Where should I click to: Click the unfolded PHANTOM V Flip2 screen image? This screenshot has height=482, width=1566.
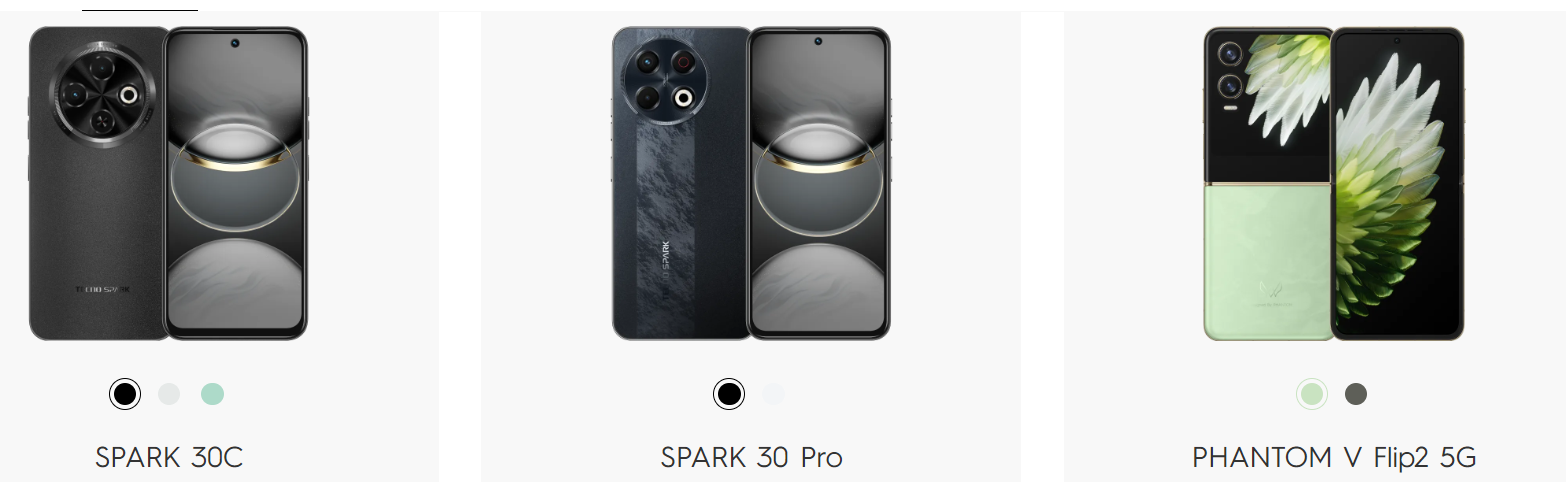point(1397,184)
